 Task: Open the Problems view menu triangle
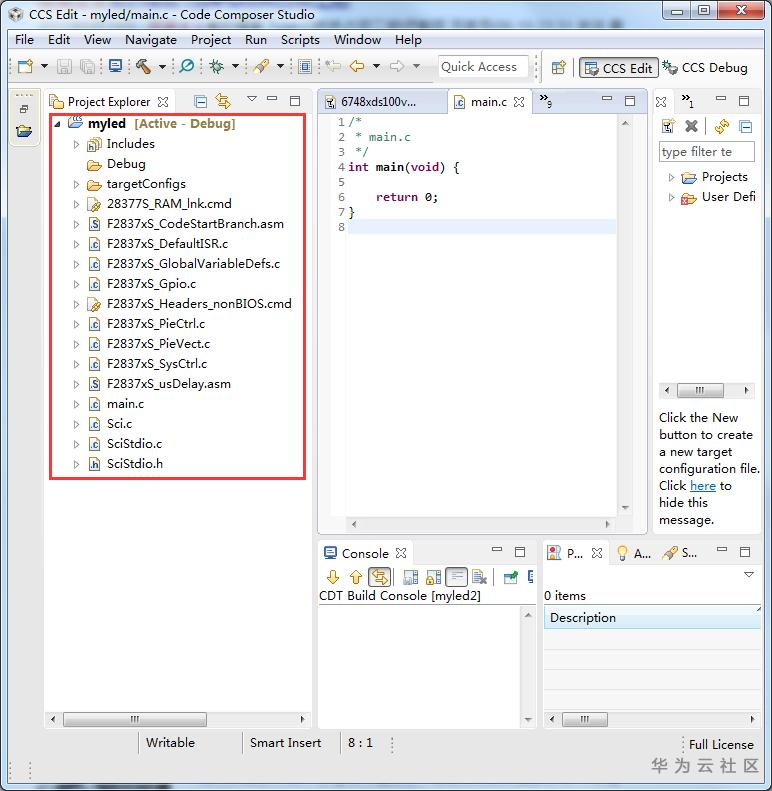tap(749, 575)
